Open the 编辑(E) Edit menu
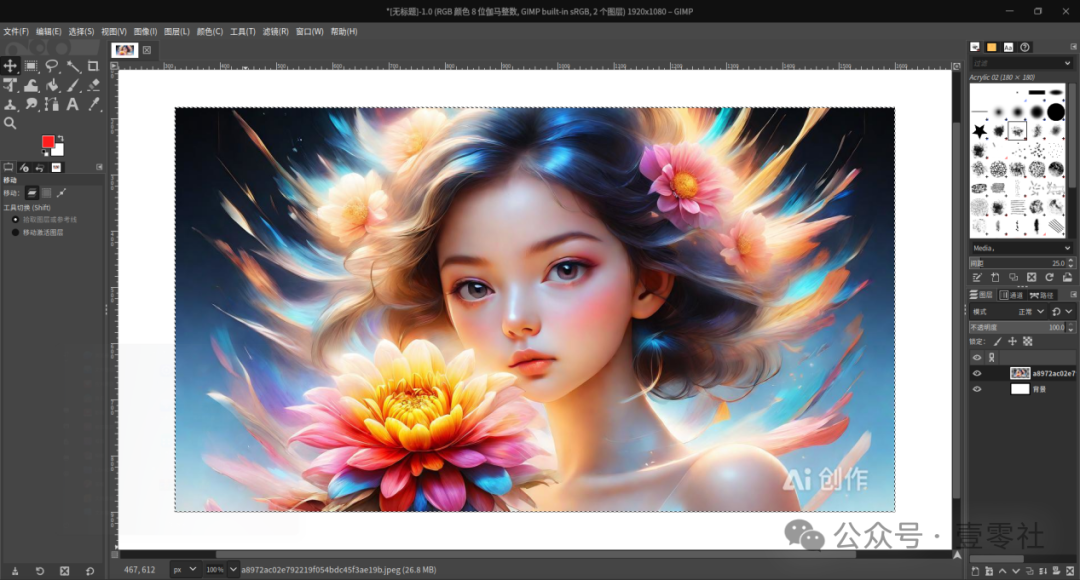This screenshot has width=1080, height=580. point(48,32)
